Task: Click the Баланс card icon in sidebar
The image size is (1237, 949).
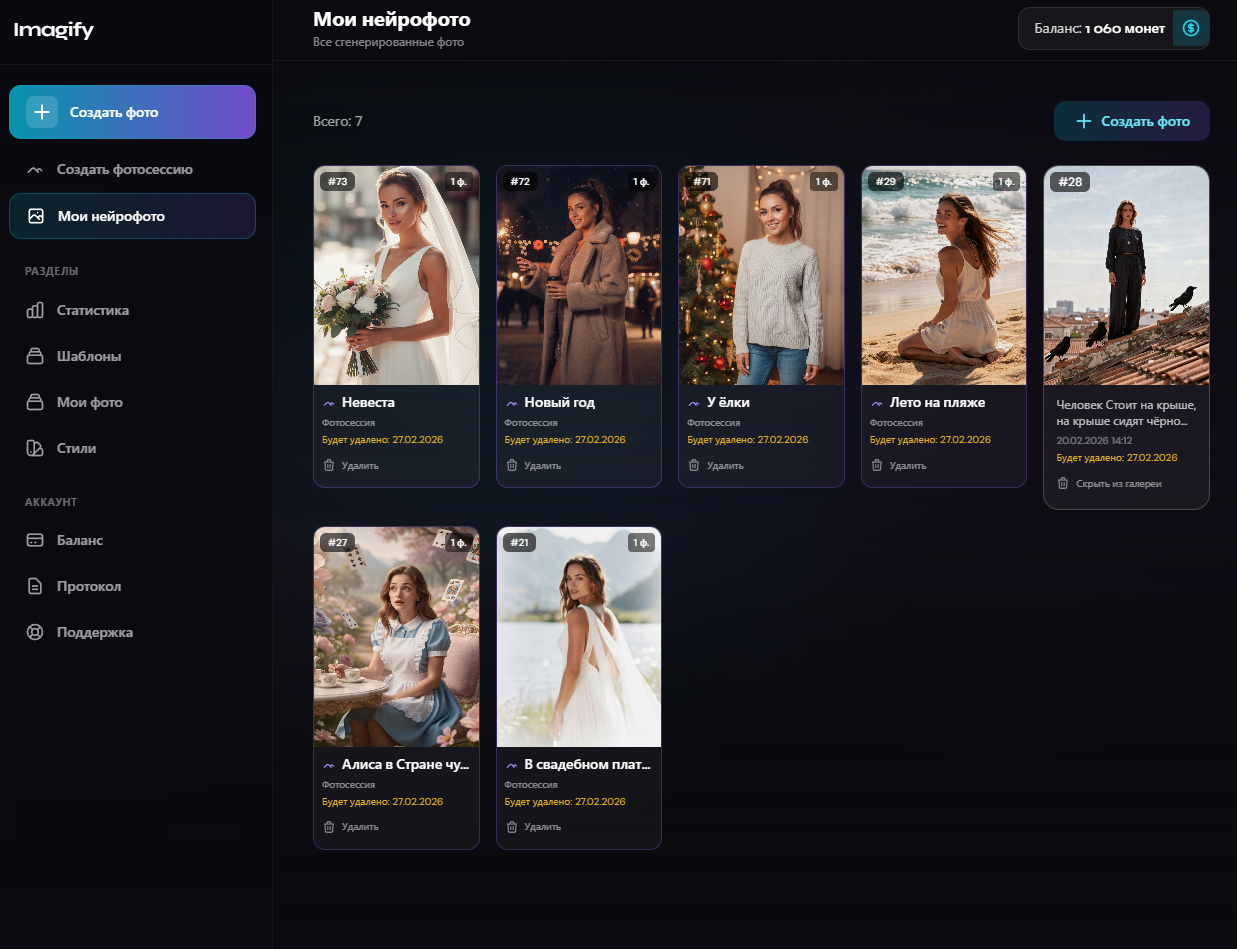Action: [35, 540]
